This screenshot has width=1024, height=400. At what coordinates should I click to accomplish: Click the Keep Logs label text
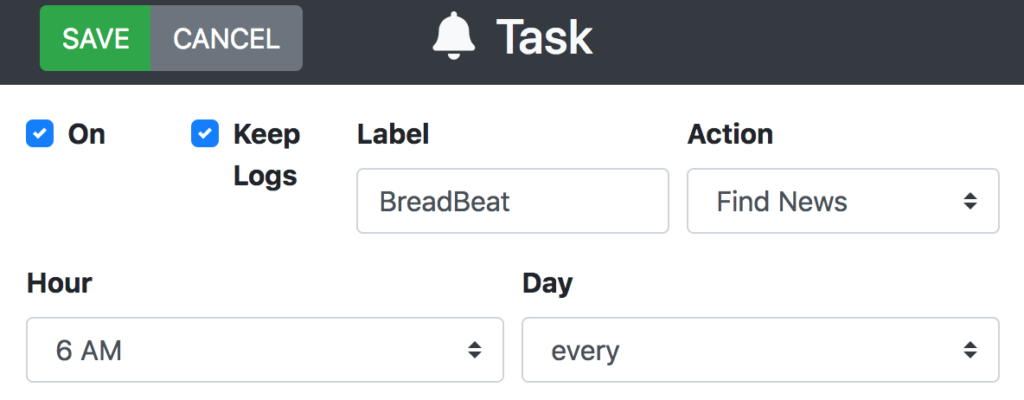(266, 155)
